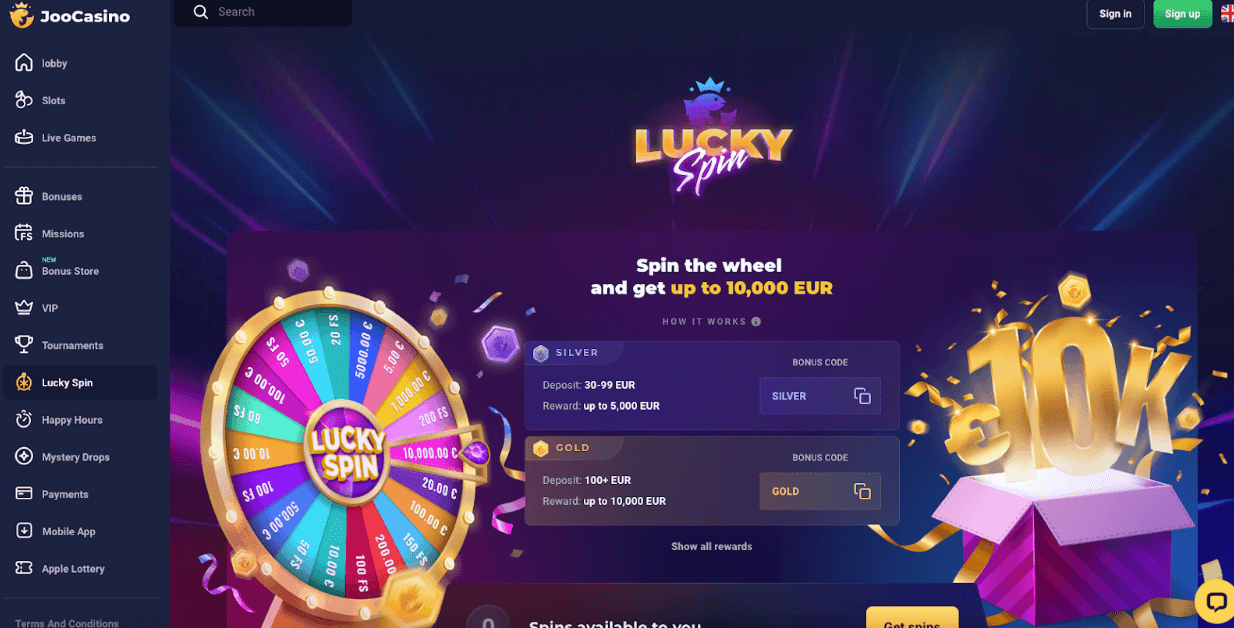Click the Sign in button
1234x628 pixels.
1115,14
